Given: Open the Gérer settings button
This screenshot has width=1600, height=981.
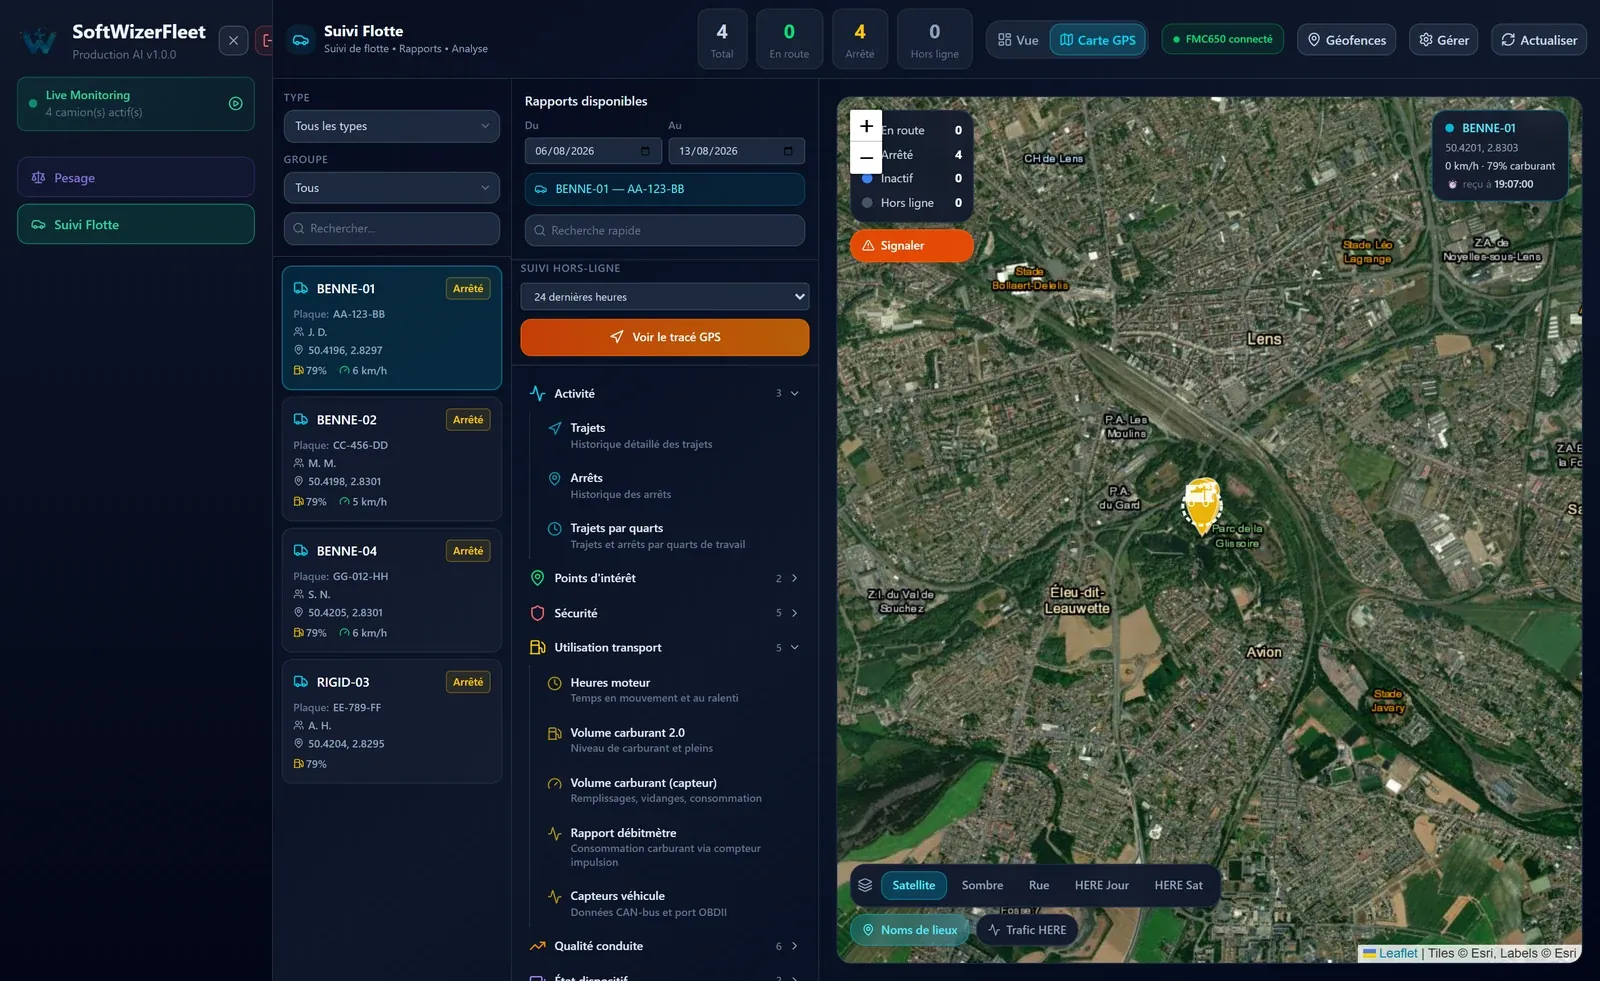Looking at the screenshot, I should pos(1443,40).
